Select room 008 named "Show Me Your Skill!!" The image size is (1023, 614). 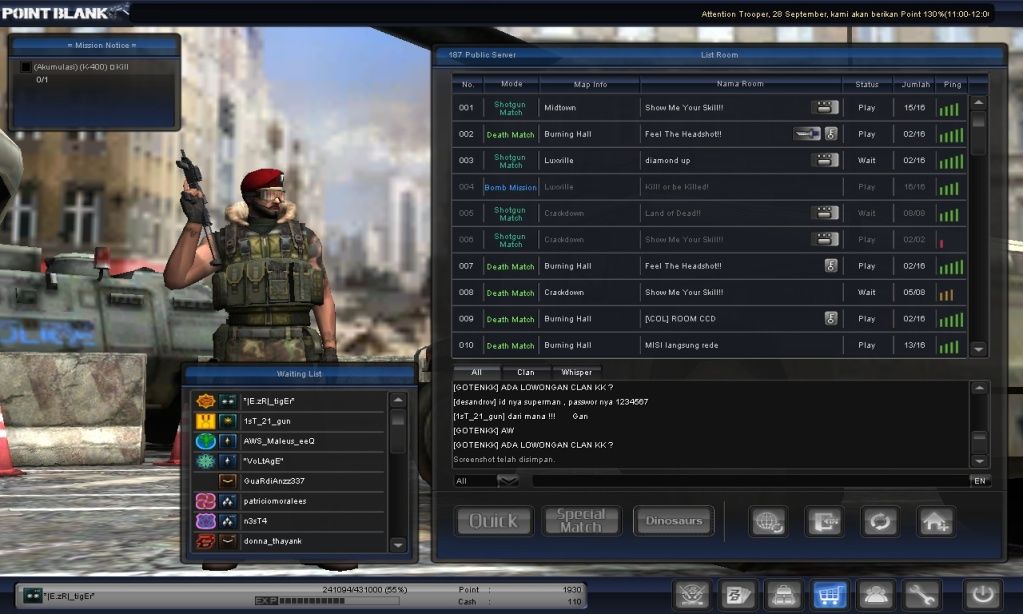(684, 292)
